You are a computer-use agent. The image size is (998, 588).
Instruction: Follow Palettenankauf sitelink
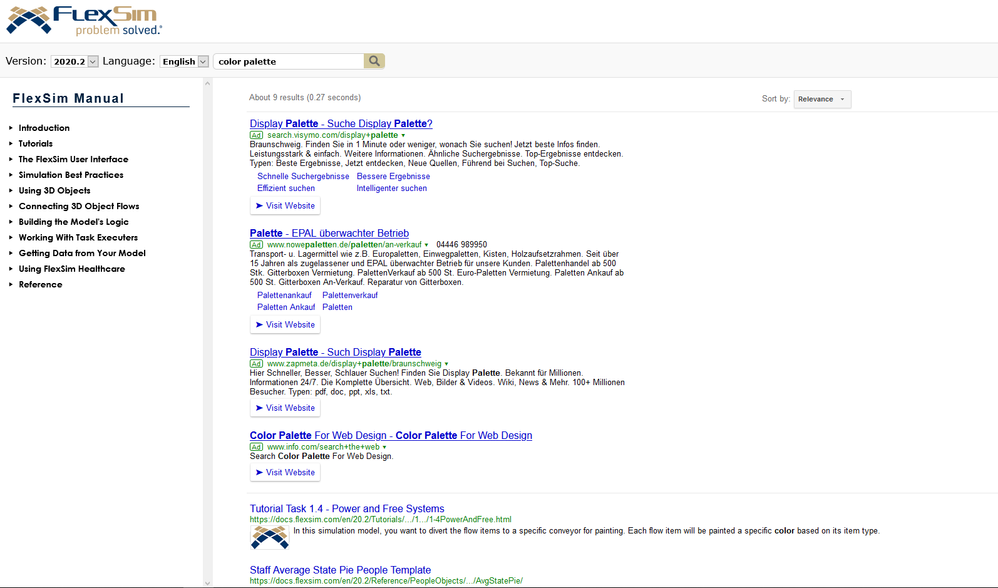click(285, 295)
